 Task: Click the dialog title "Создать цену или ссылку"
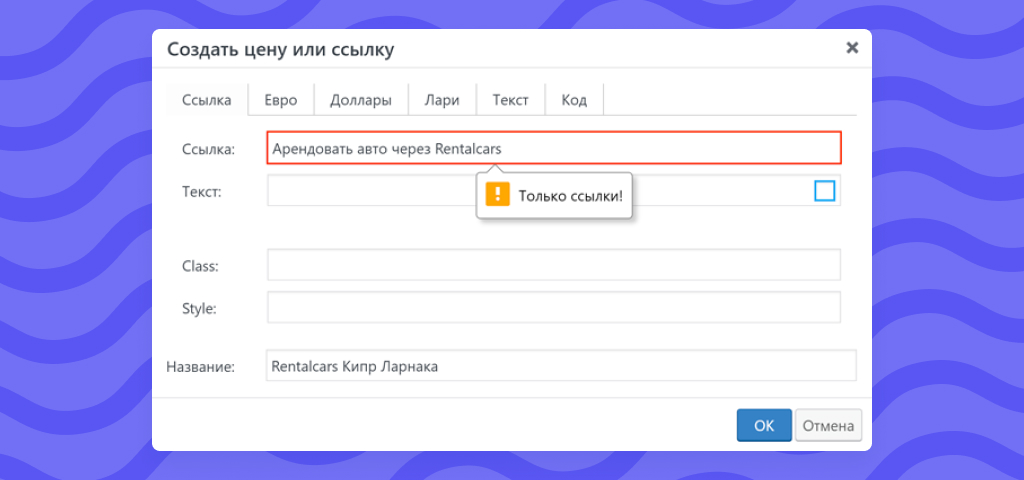[x=280, y=49]
